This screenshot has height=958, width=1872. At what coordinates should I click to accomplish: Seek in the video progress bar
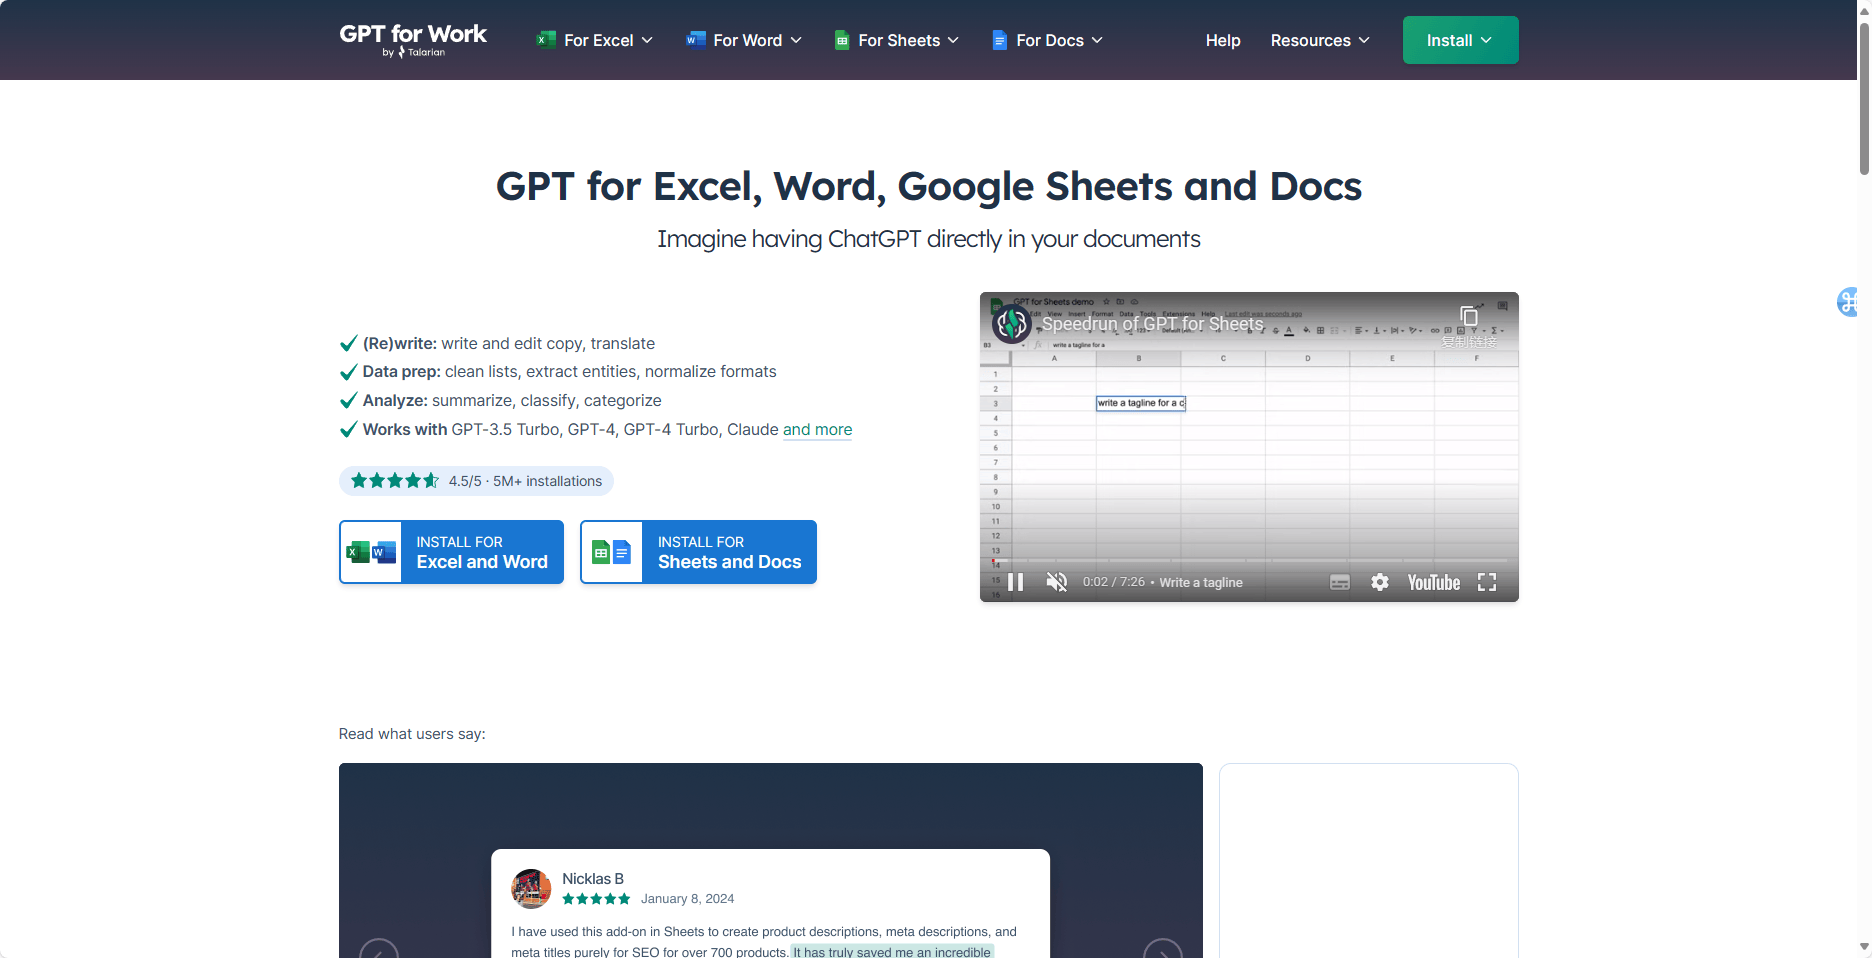pos(1249,560)
